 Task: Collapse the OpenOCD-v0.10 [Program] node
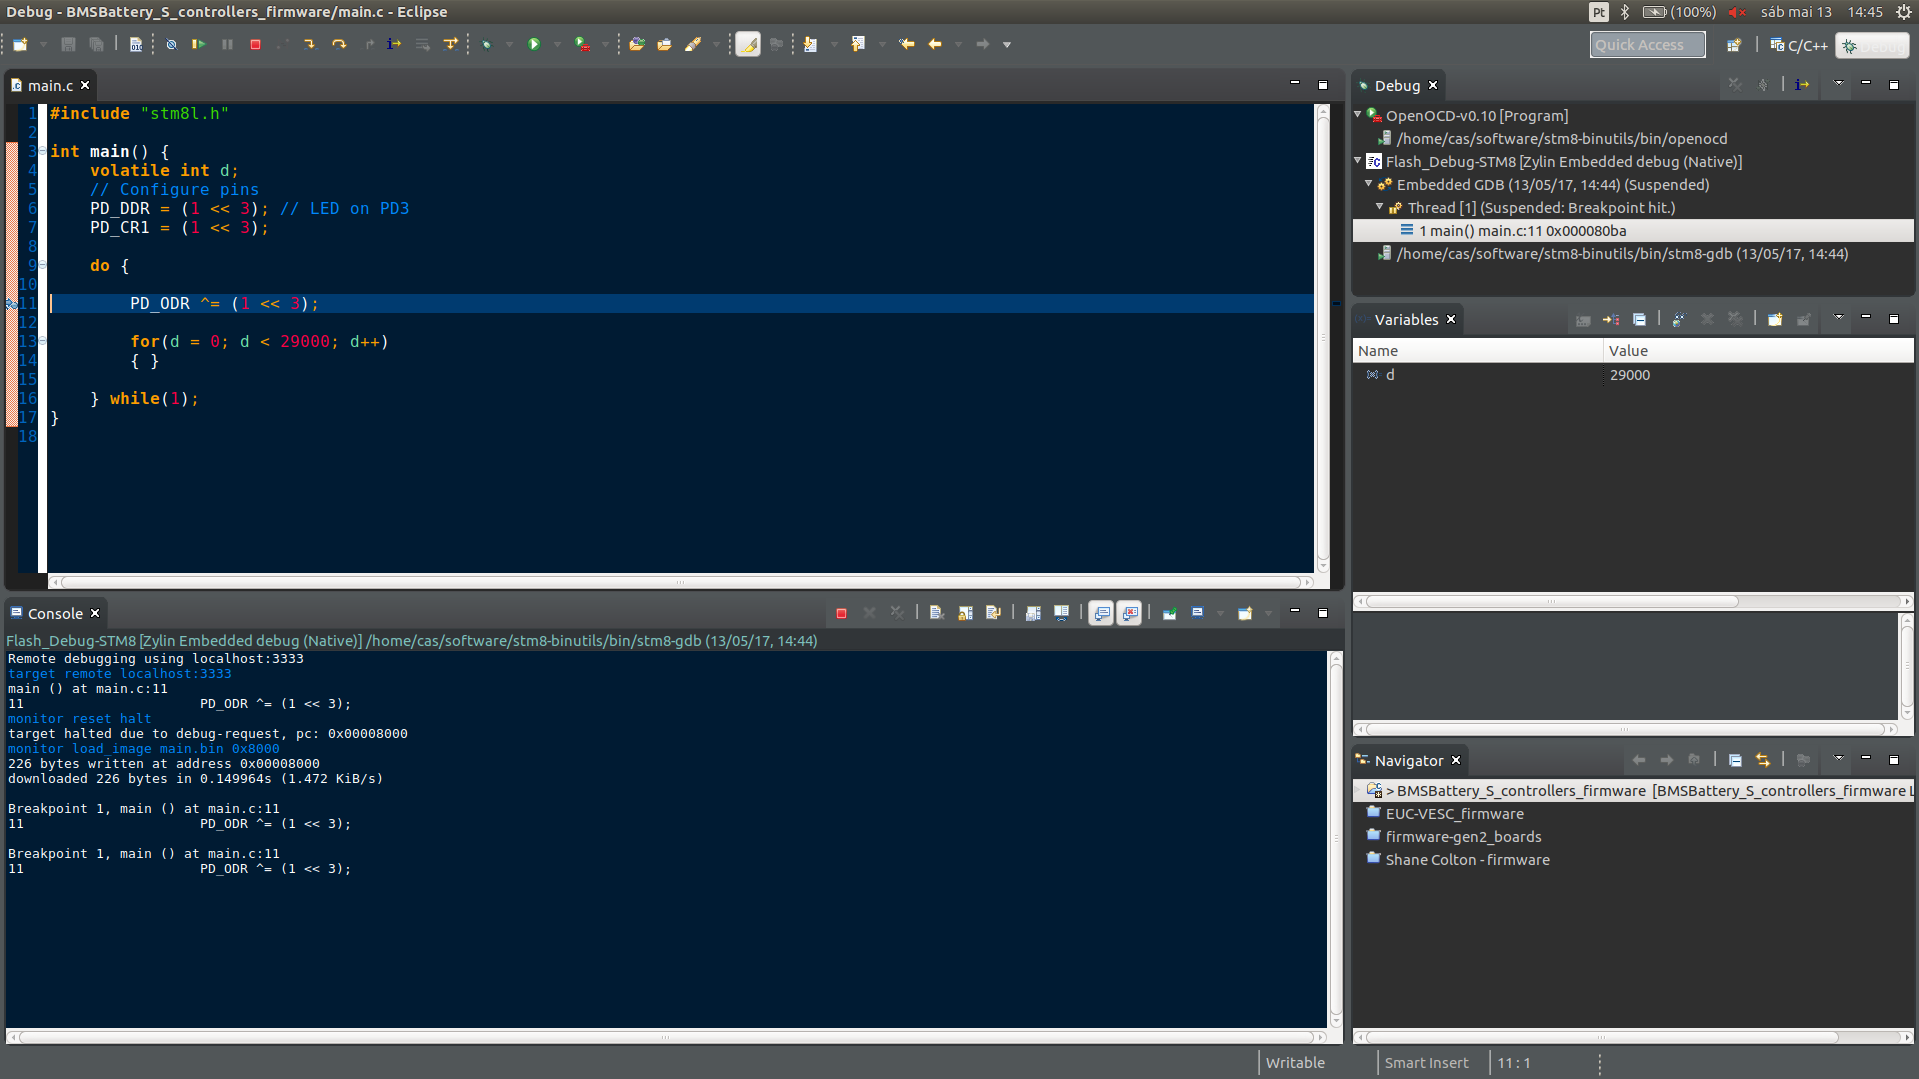(x=1359, y=115)
